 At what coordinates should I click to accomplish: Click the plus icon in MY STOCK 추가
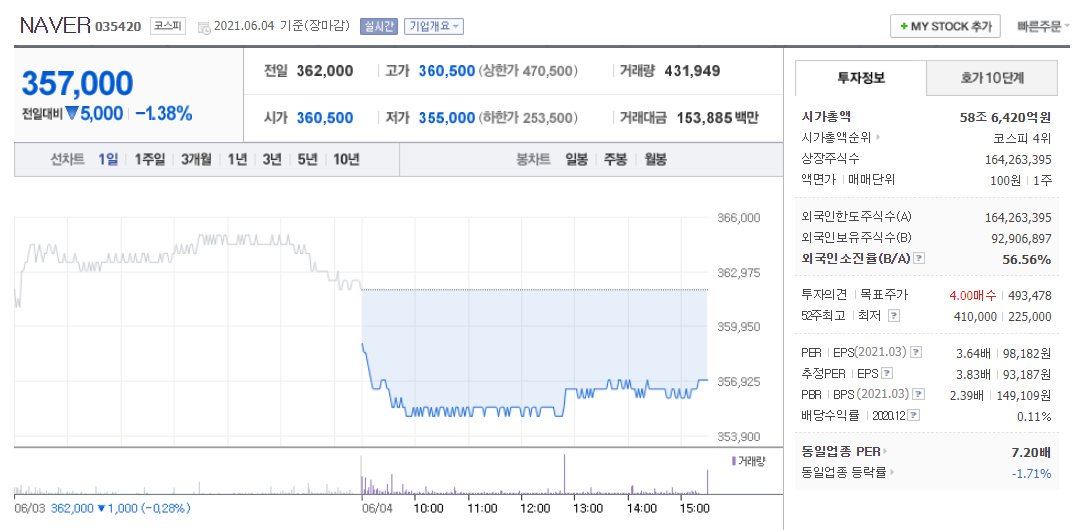point(904,27)
